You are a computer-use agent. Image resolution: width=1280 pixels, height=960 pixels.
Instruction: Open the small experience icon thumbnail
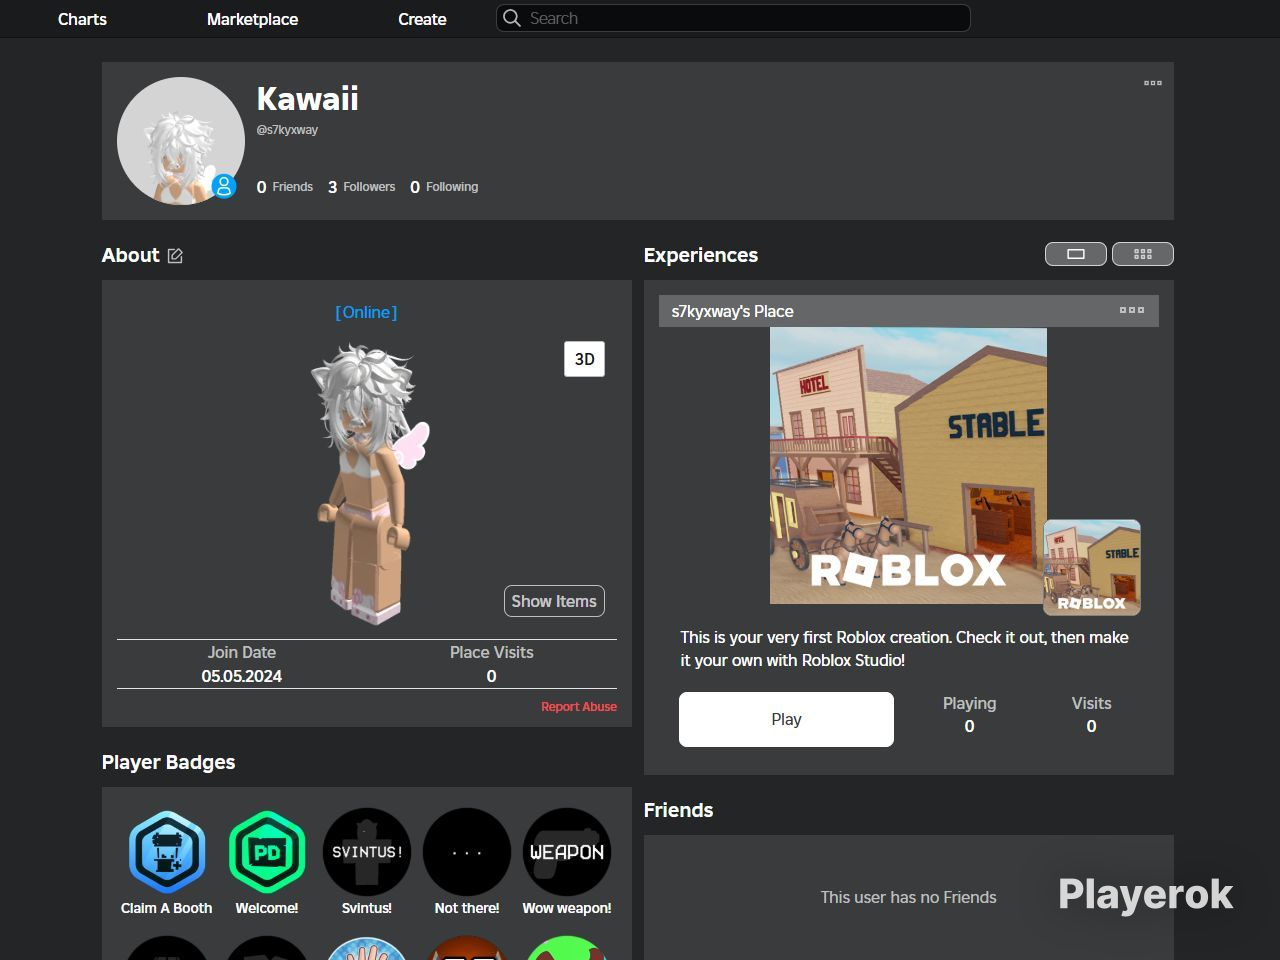pyautogui.click(x=1092, y=567)
